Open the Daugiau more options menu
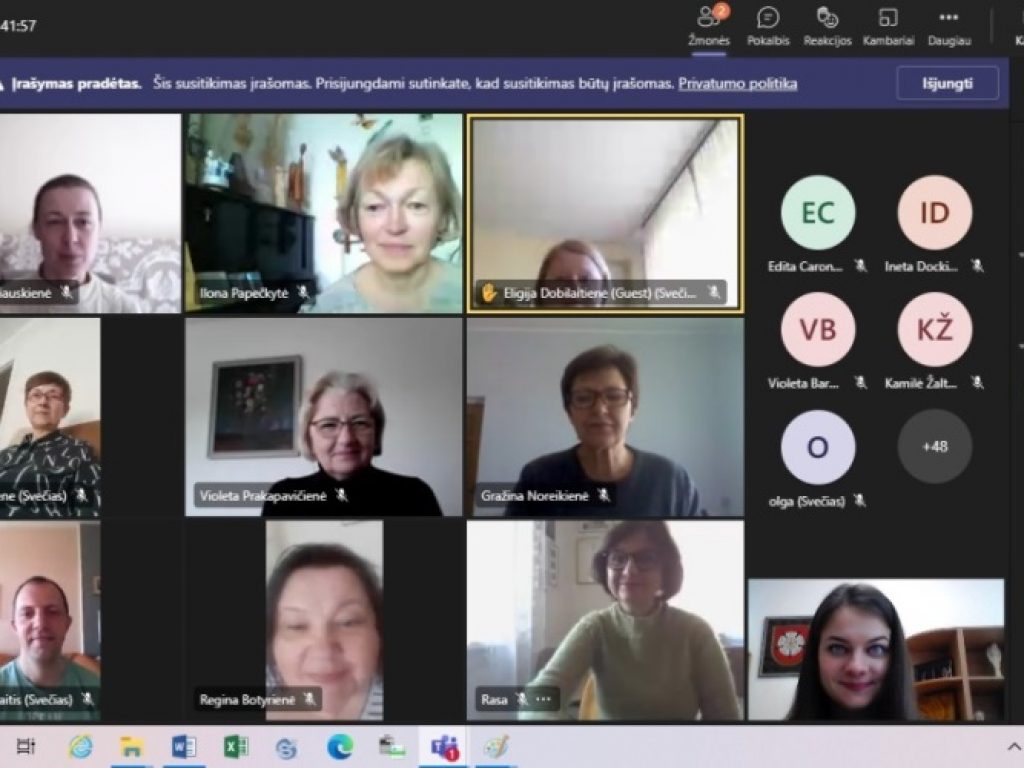1024x768 pixels. (949, 26)
